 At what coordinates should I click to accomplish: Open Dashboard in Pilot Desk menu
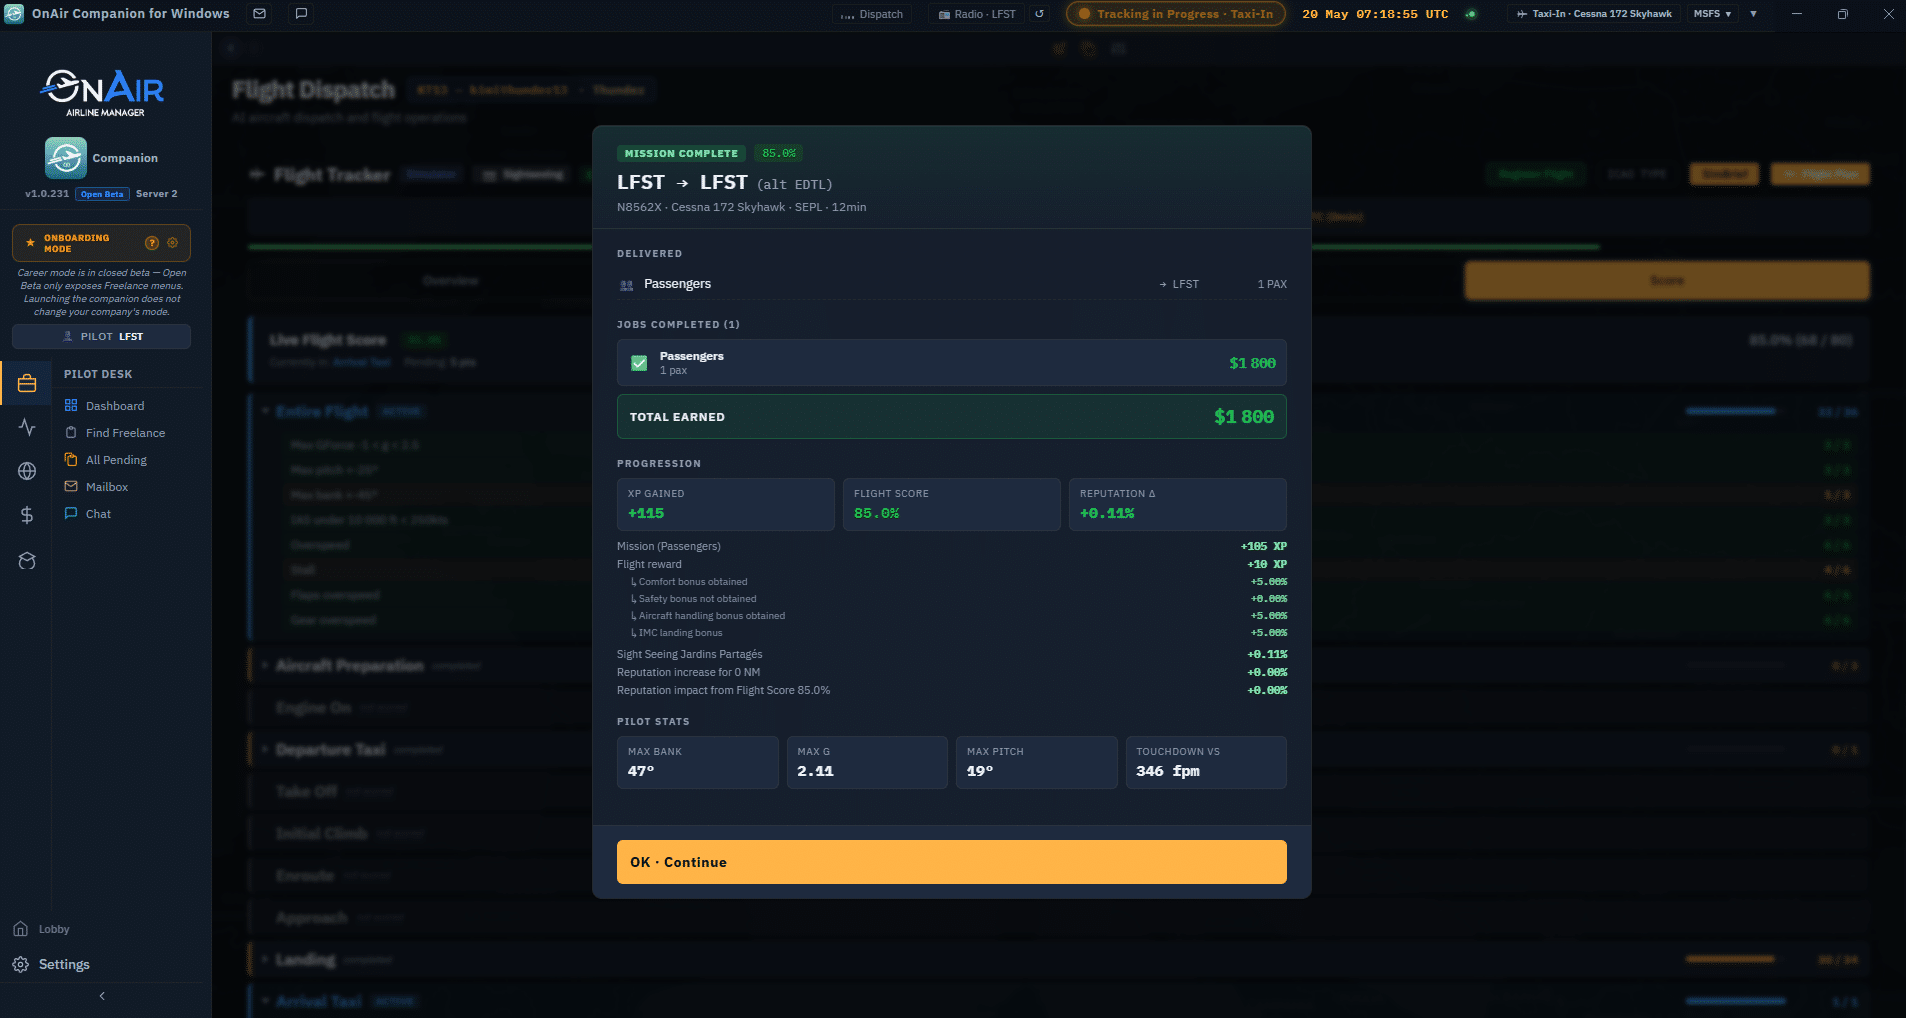[114, 406]
